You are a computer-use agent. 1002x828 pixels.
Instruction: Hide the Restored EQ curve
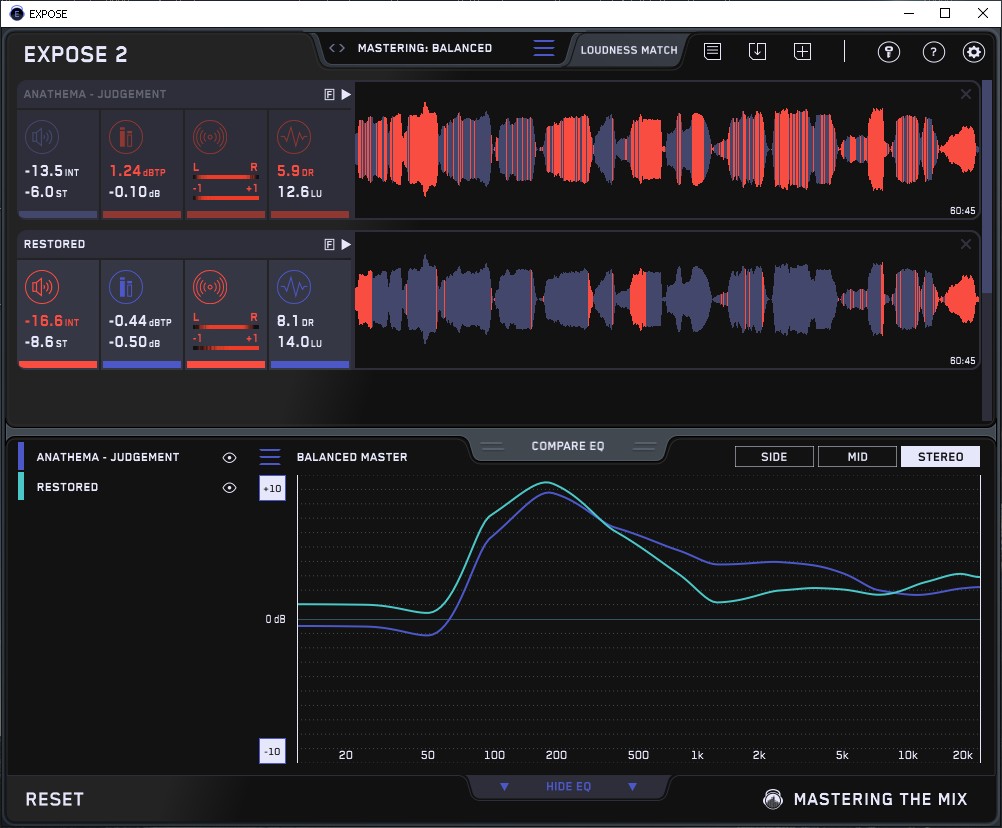pyautogui.click(x=229, y=487)
